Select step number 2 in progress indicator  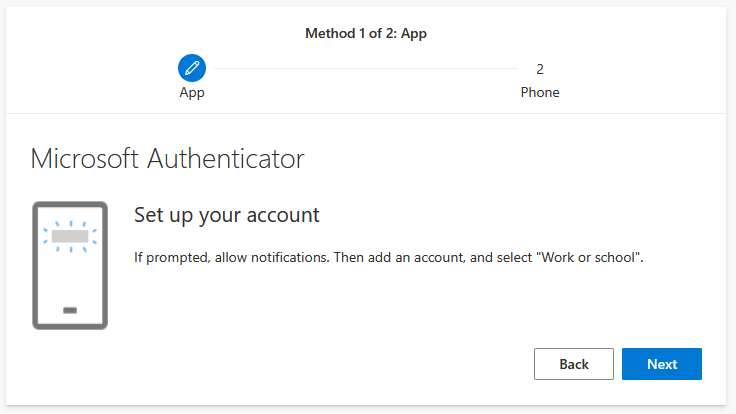coord(540,69)
